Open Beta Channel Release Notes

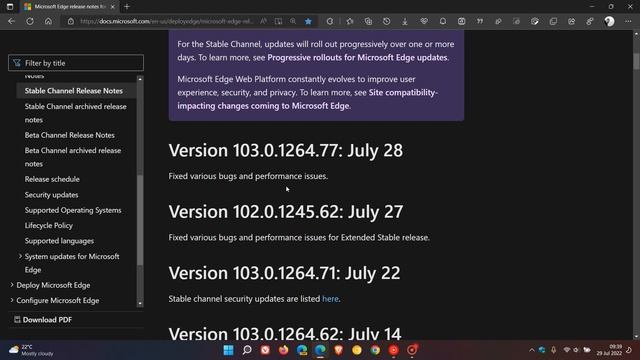tap(69, 135)
